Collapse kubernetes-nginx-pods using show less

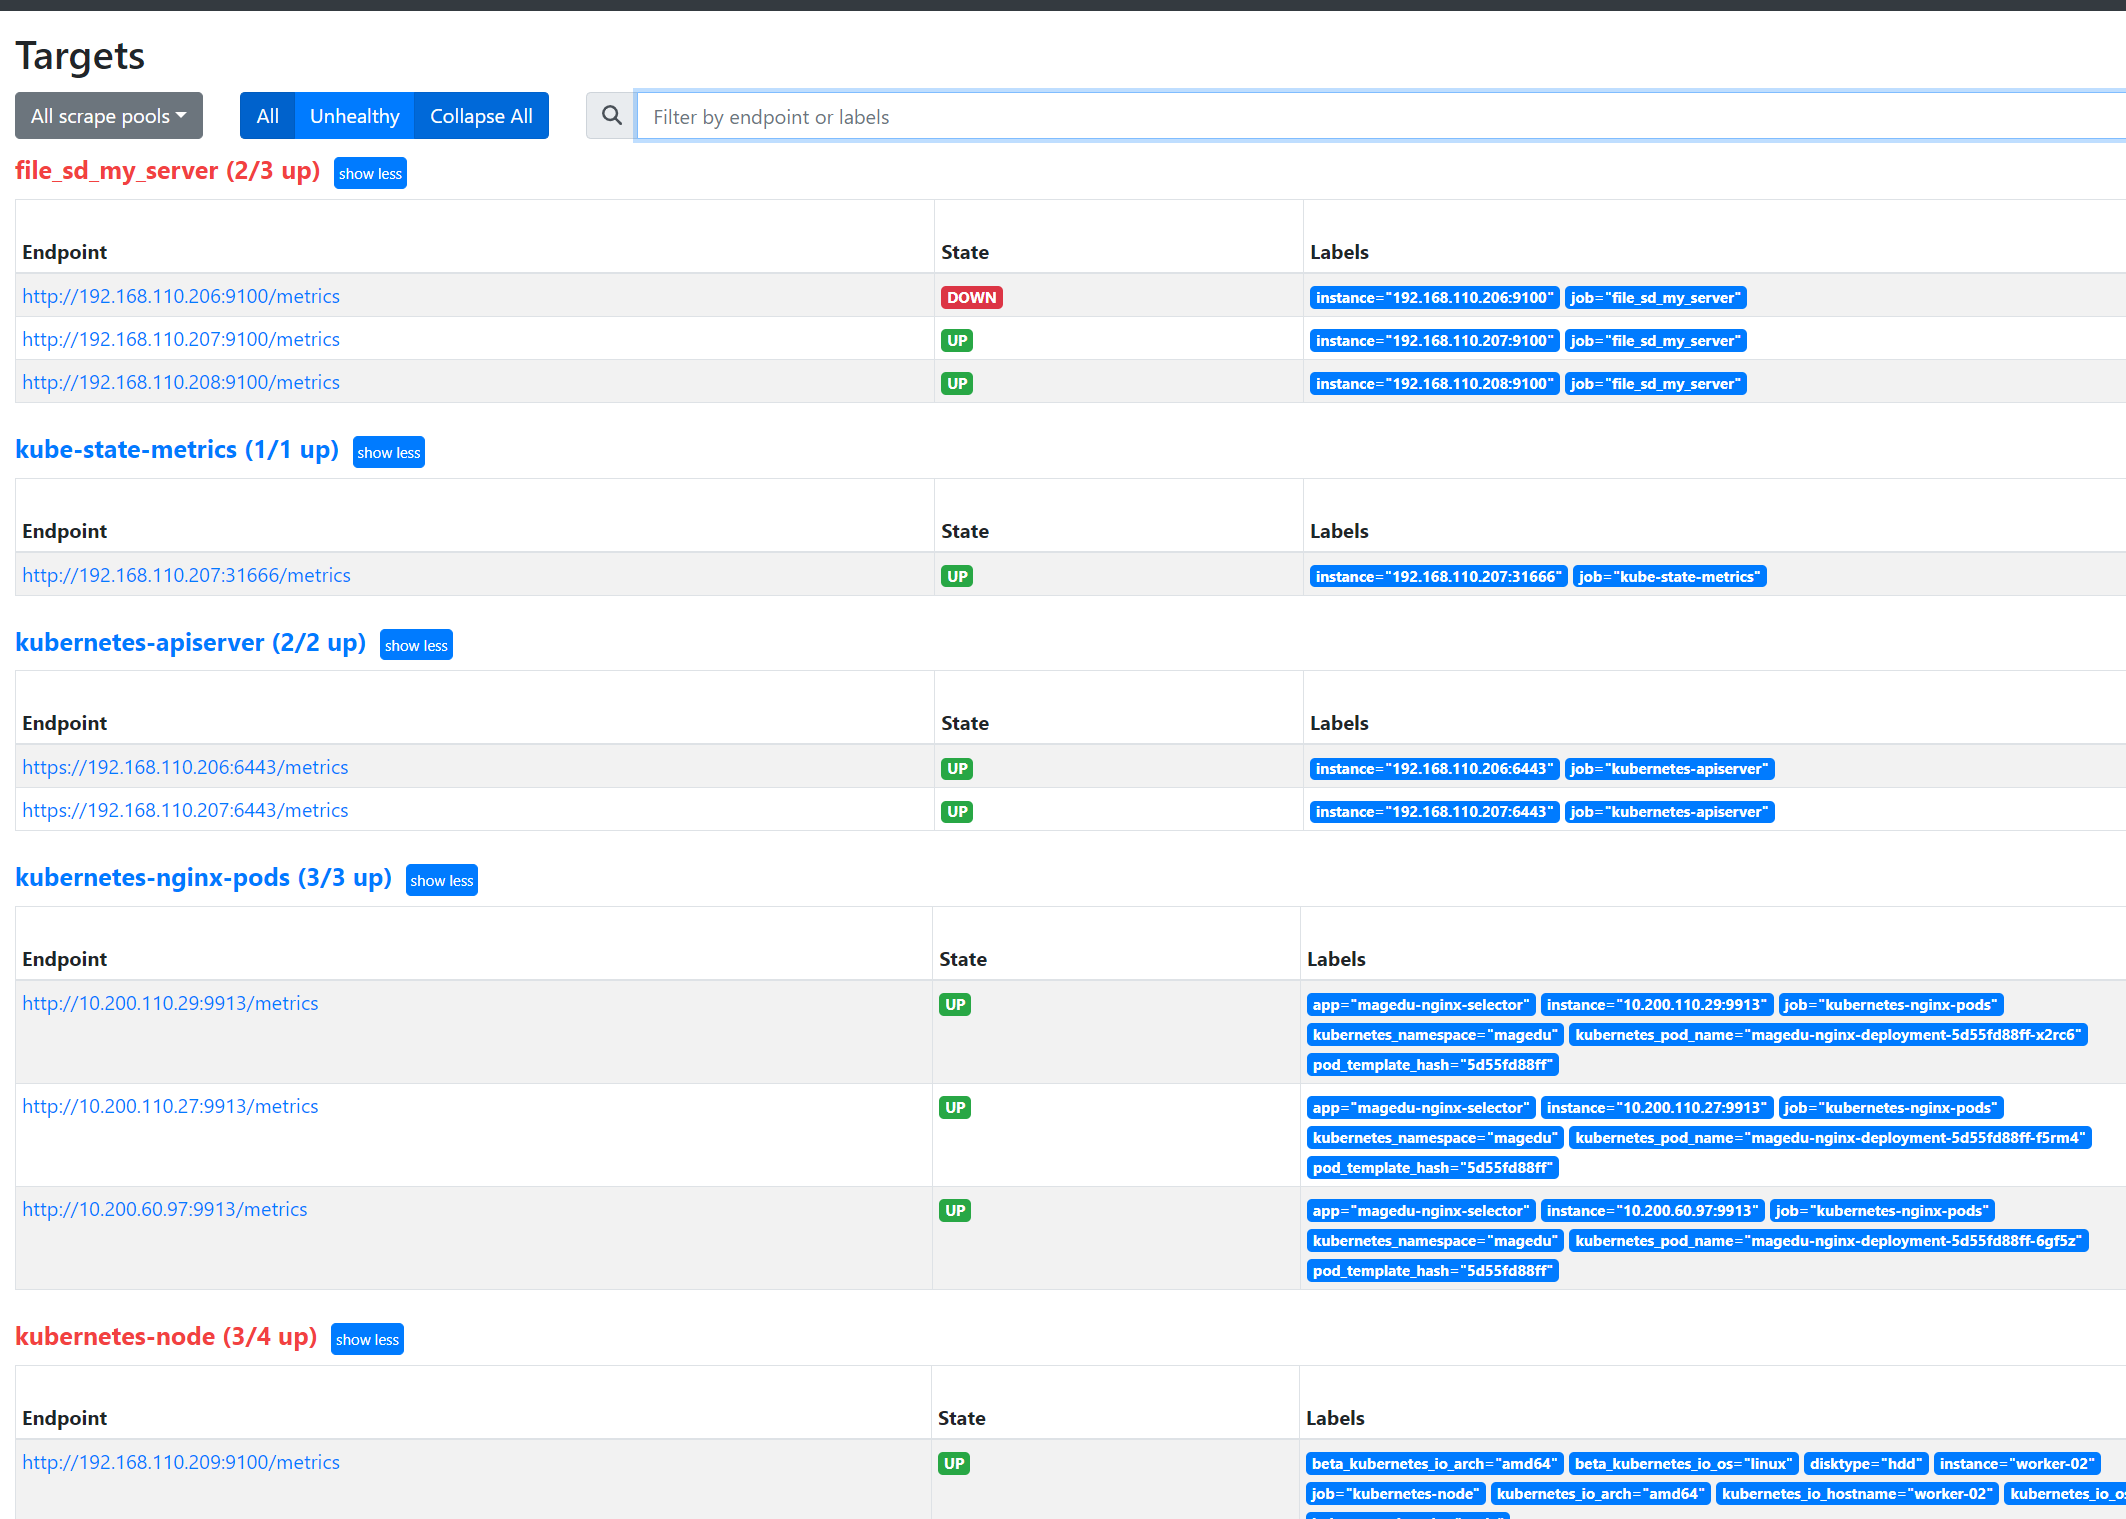tap(441, 881)
